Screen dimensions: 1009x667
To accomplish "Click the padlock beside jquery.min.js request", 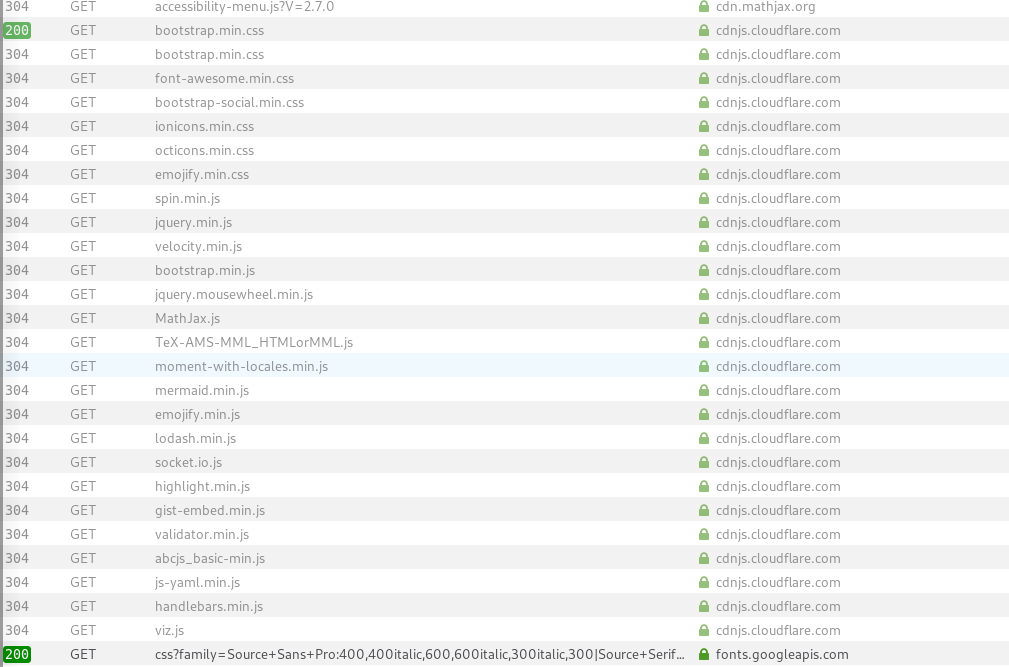I will tap(705, 222).
